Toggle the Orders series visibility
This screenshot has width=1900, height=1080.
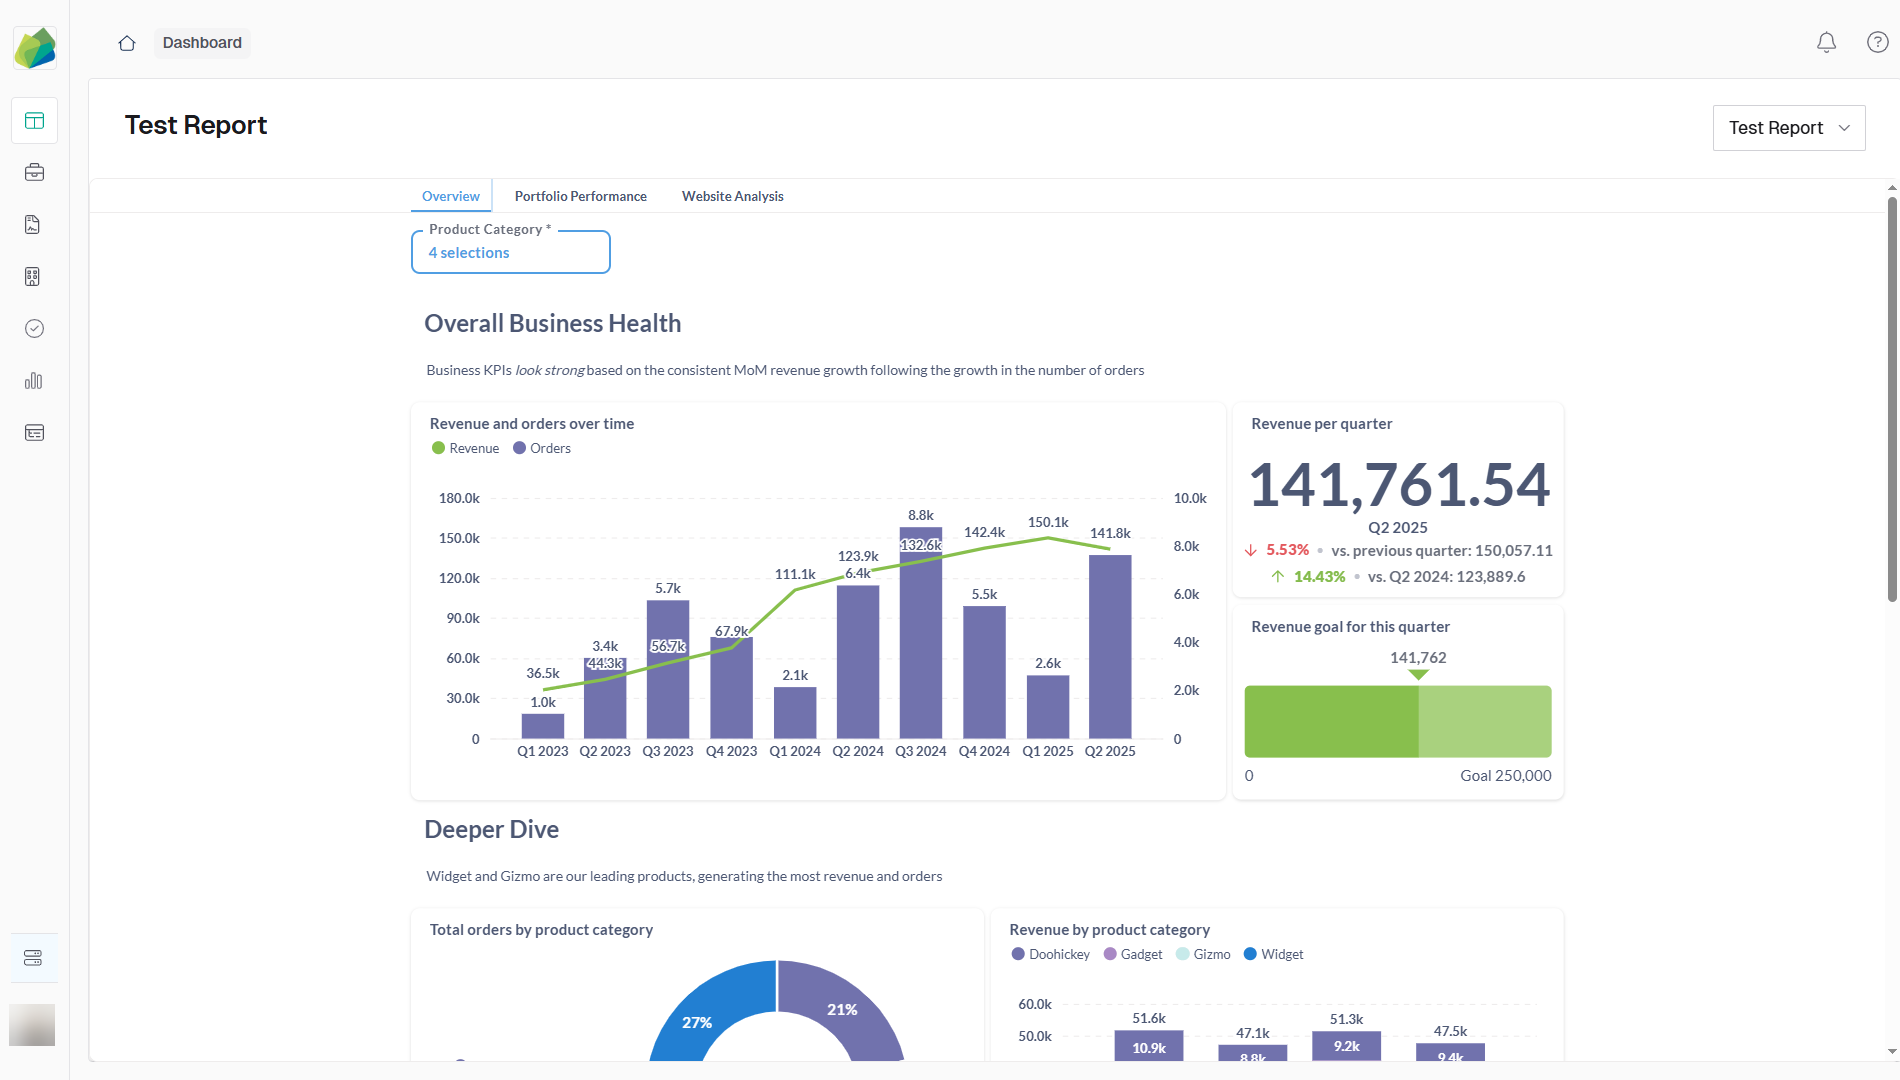[541, 447]
